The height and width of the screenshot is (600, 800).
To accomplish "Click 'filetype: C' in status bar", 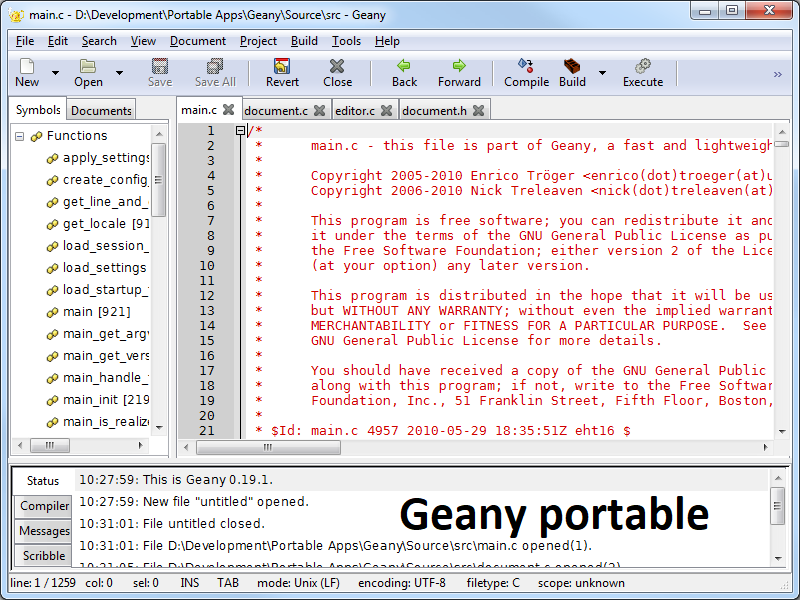I will point(493,583).
